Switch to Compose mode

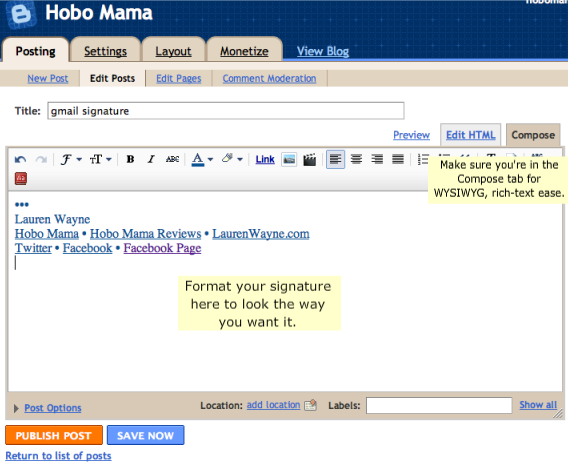click(x=533, y=135)
